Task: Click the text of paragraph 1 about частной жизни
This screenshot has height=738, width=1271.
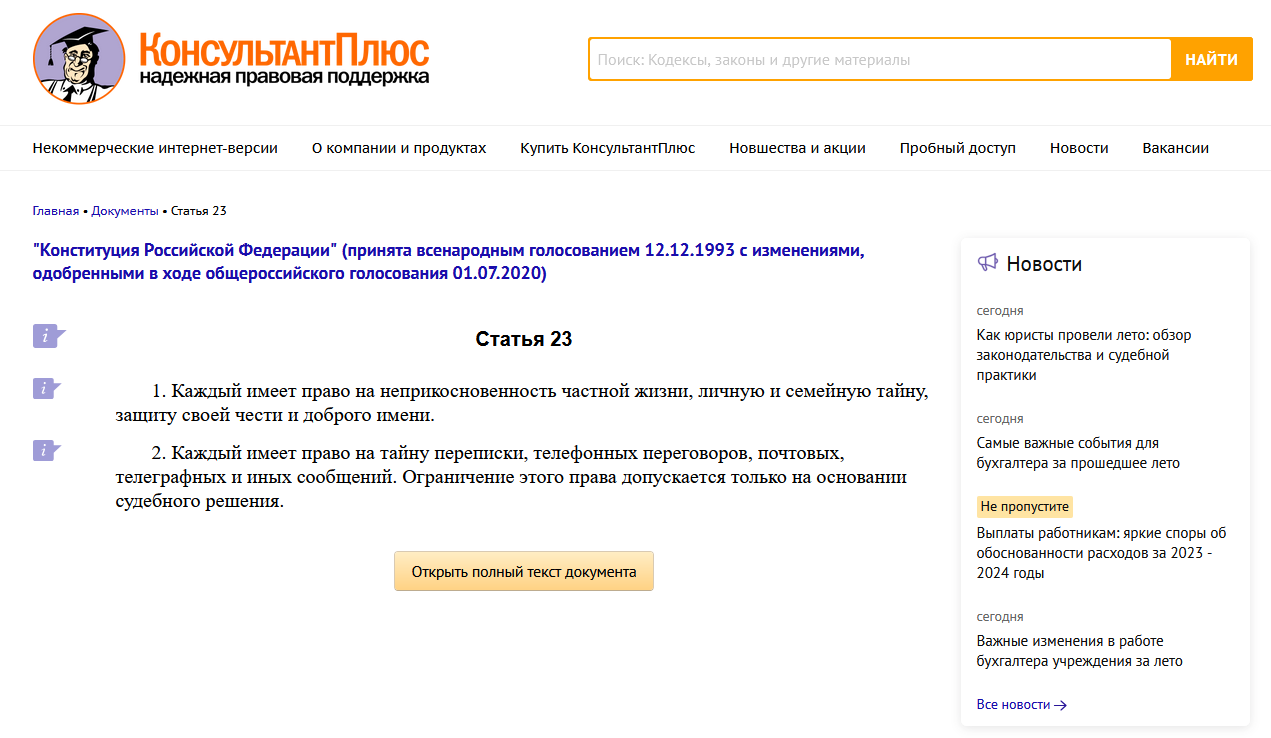Action: pos(522,402)
